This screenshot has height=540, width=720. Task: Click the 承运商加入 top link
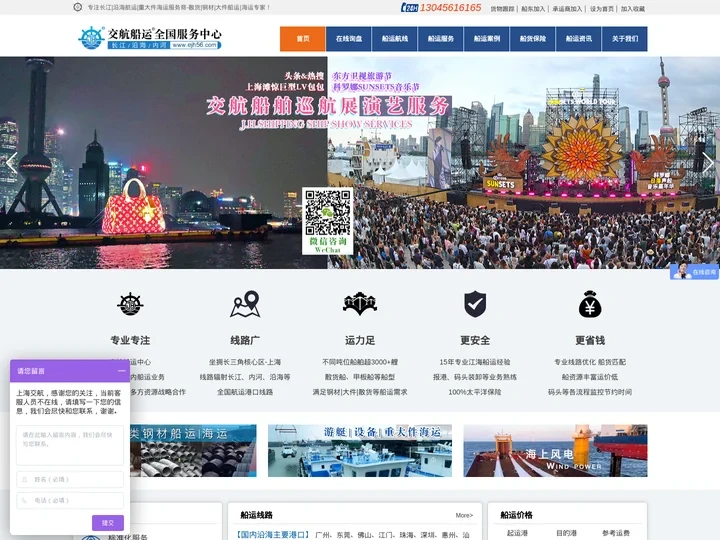pos(567,9)
